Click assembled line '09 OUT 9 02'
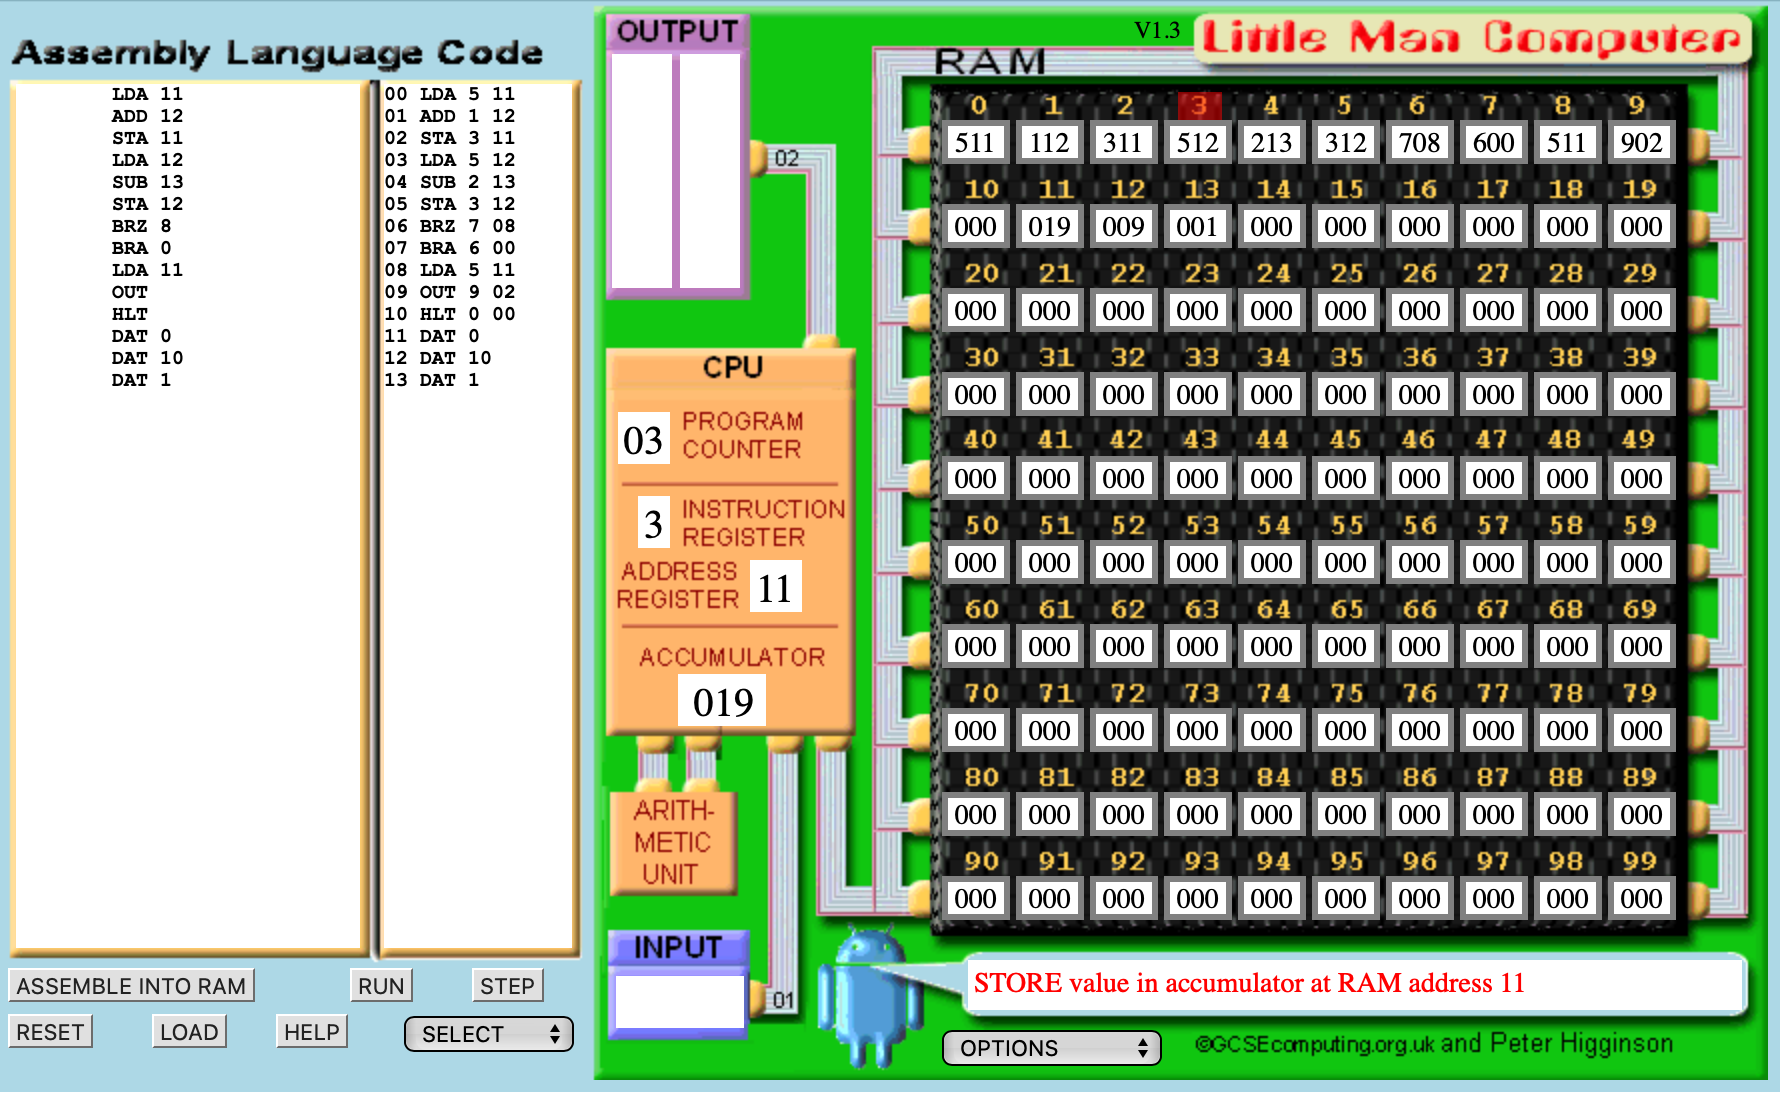 click(x=450, y=292)
